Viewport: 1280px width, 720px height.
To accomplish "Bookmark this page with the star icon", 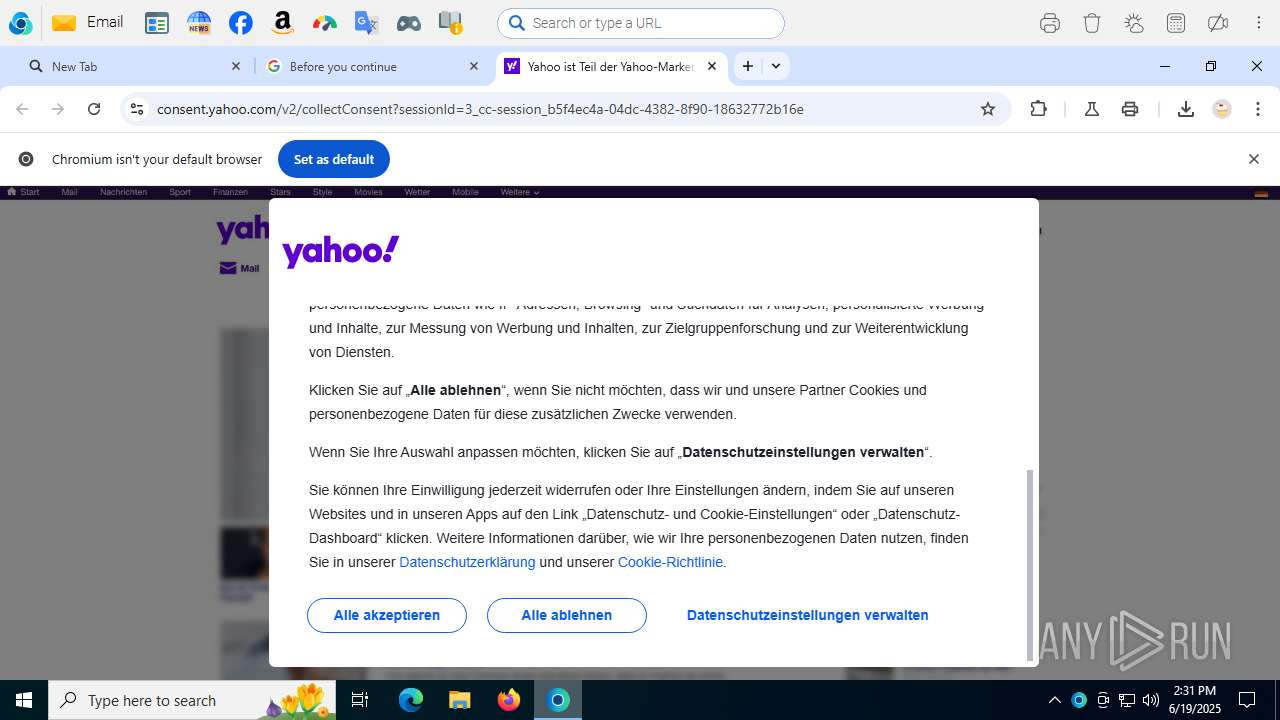I will coord(988,109).
